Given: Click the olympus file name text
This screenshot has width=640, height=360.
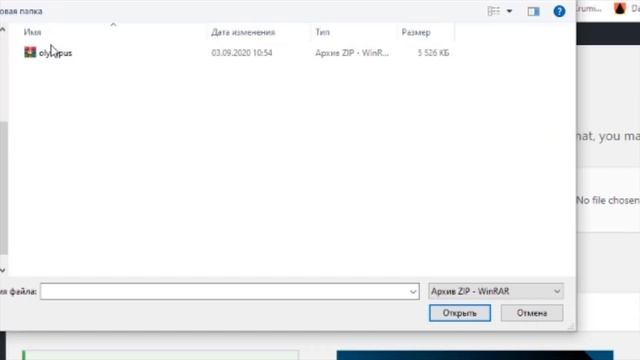Looking at the screenshot, I should [56, 53].
